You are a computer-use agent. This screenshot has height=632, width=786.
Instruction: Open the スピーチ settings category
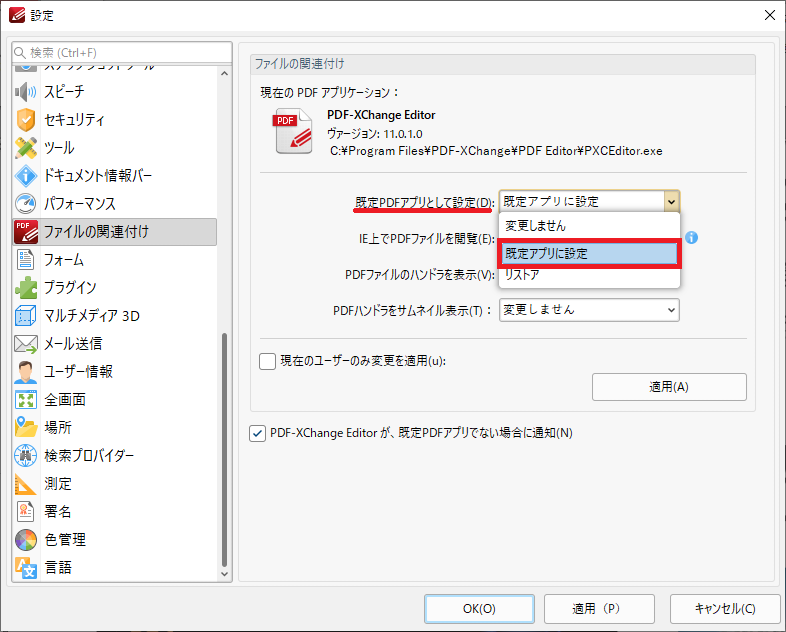tap(115, 92)
